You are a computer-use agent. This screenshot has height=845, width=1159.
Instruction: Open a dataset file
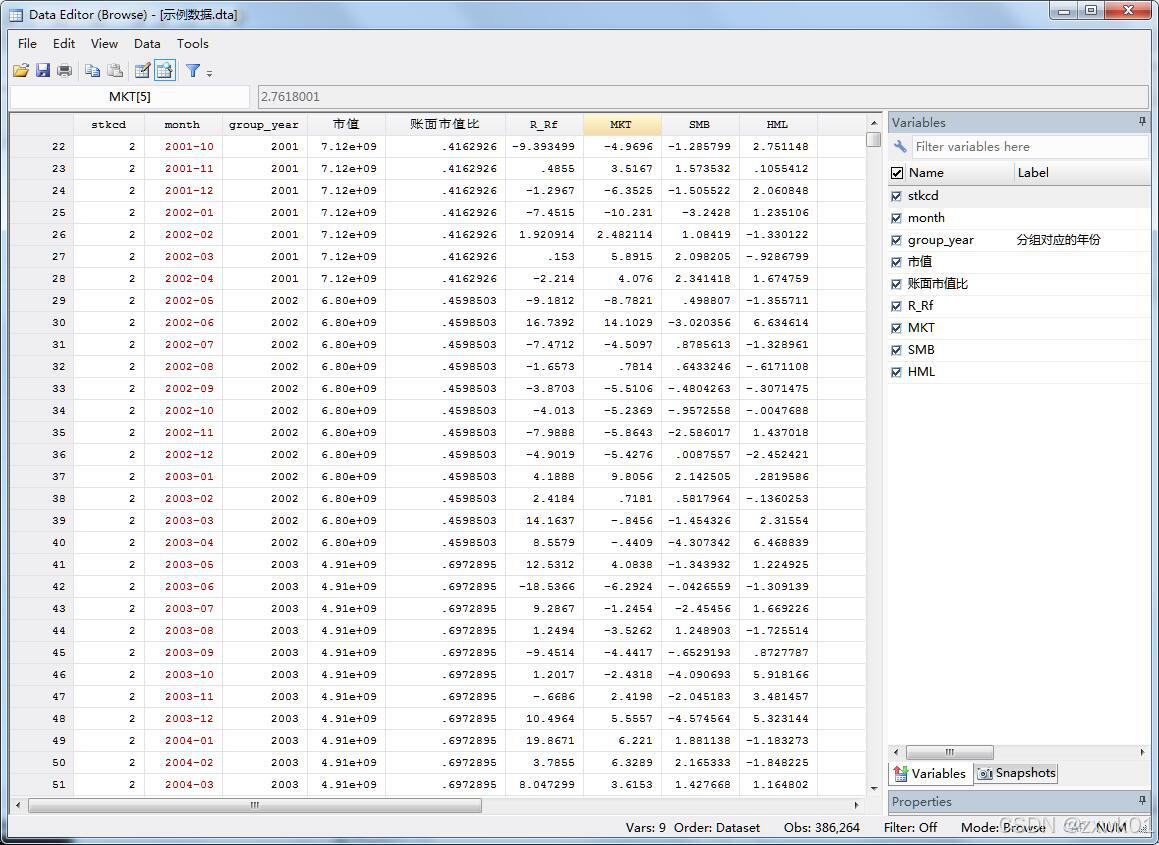pos(21,70)
